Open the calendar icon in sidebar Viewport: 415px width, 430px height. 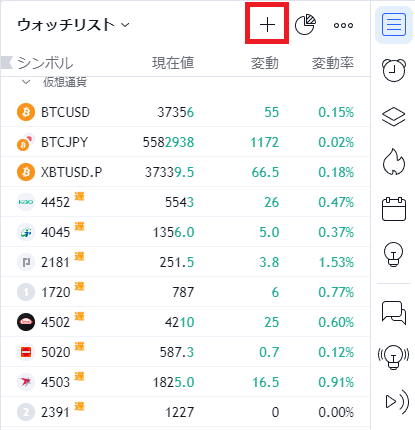394,209
